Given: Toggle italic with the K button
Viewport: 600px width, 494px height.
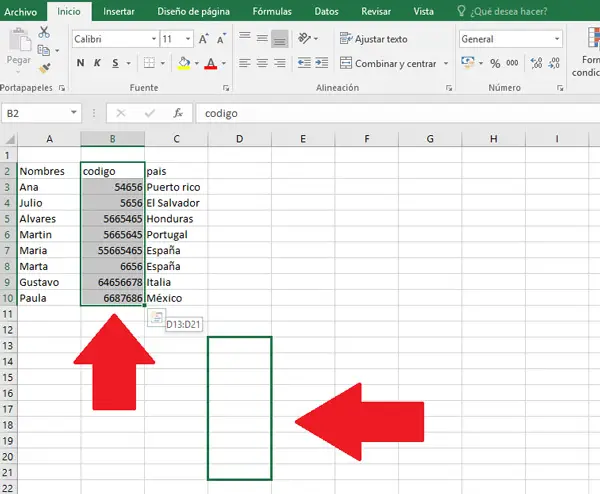Looking at the screenshot, I should pos(97,63).
